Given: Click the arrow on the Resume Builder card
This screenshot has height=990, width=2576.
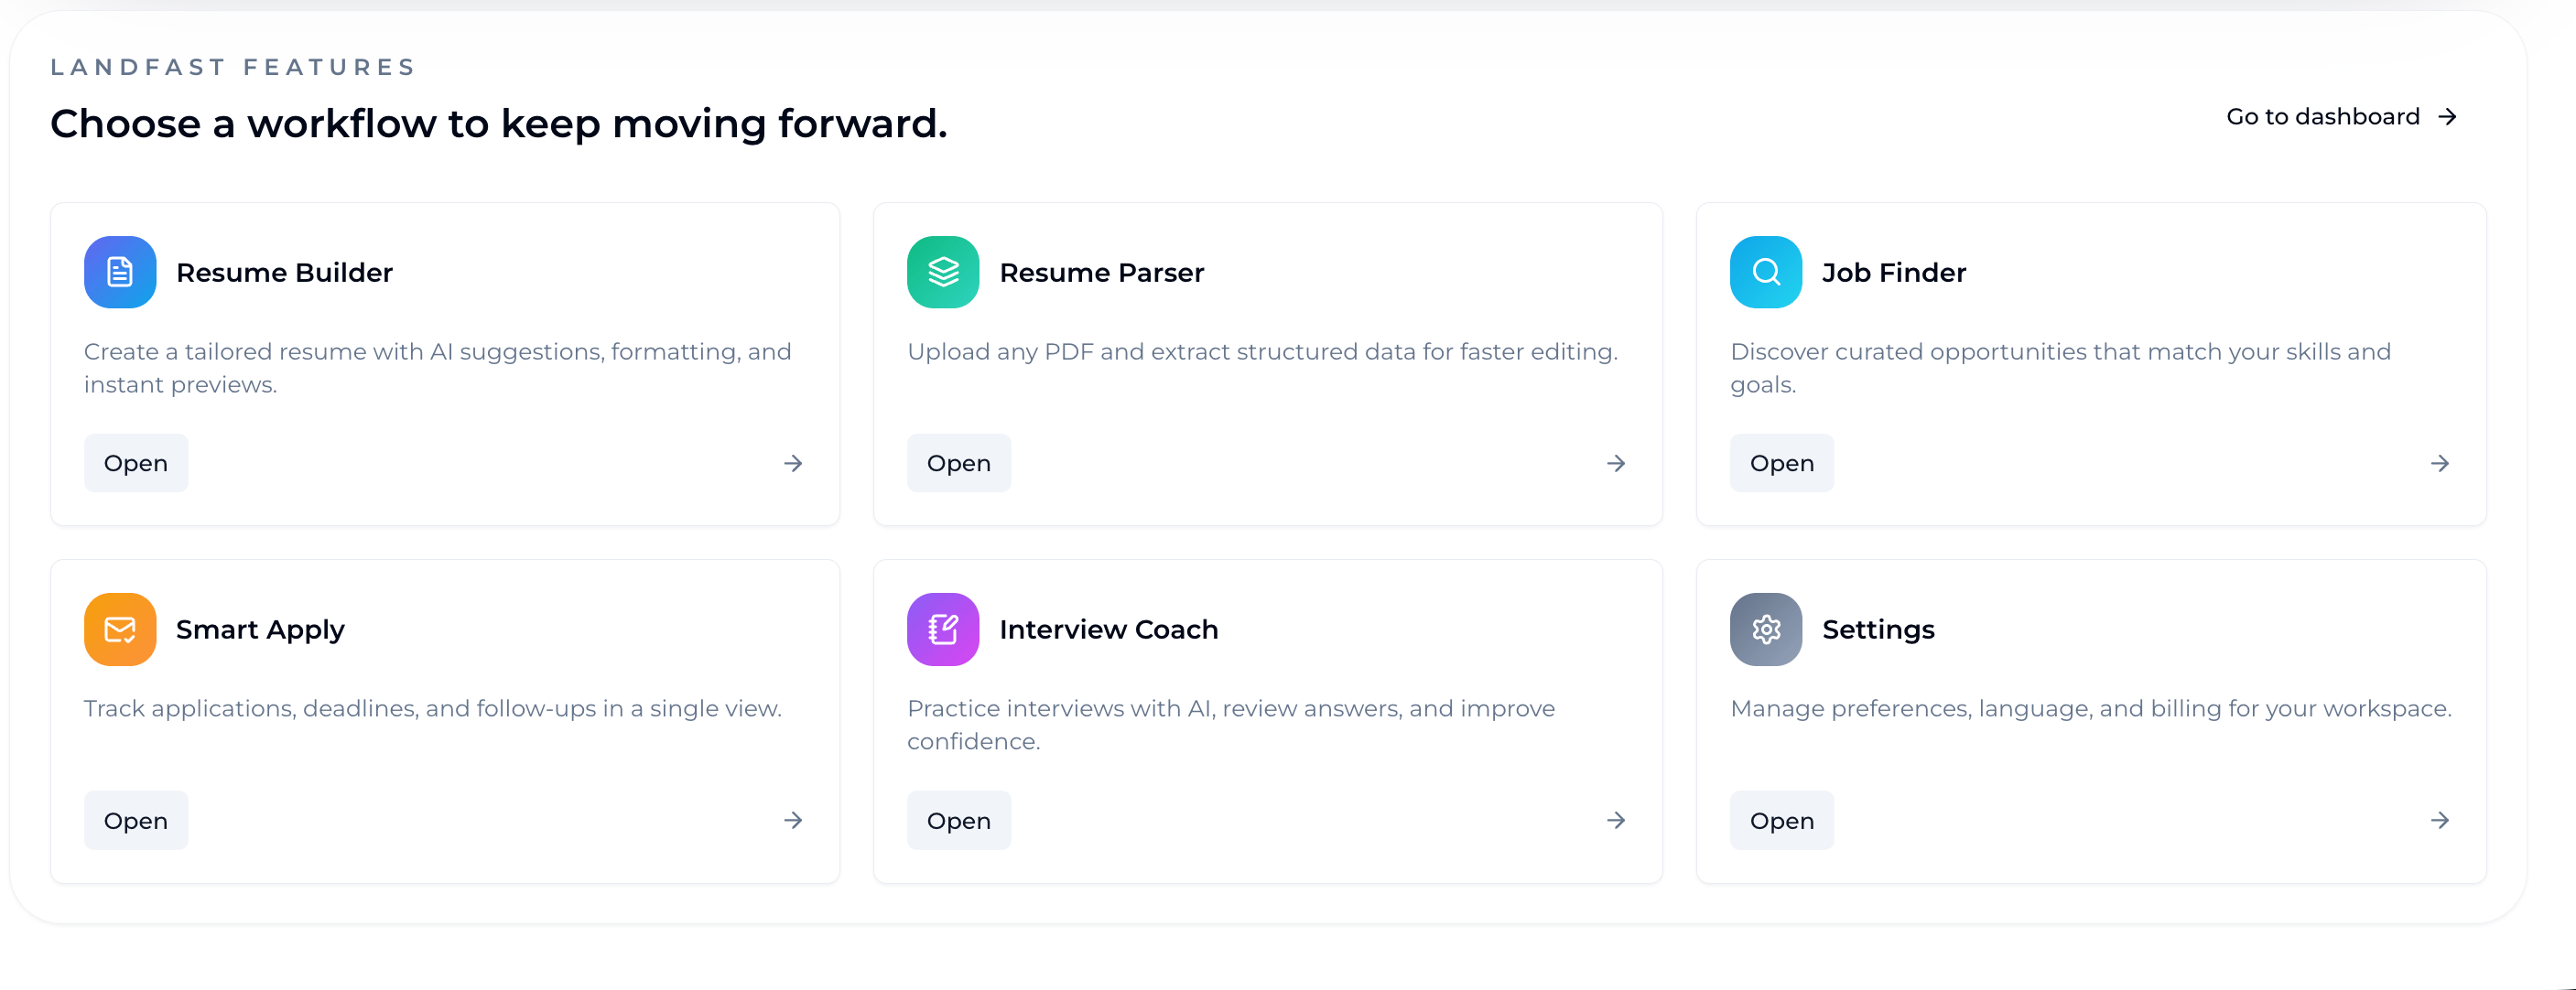Looking at the screenshot, I should (793, 463).
